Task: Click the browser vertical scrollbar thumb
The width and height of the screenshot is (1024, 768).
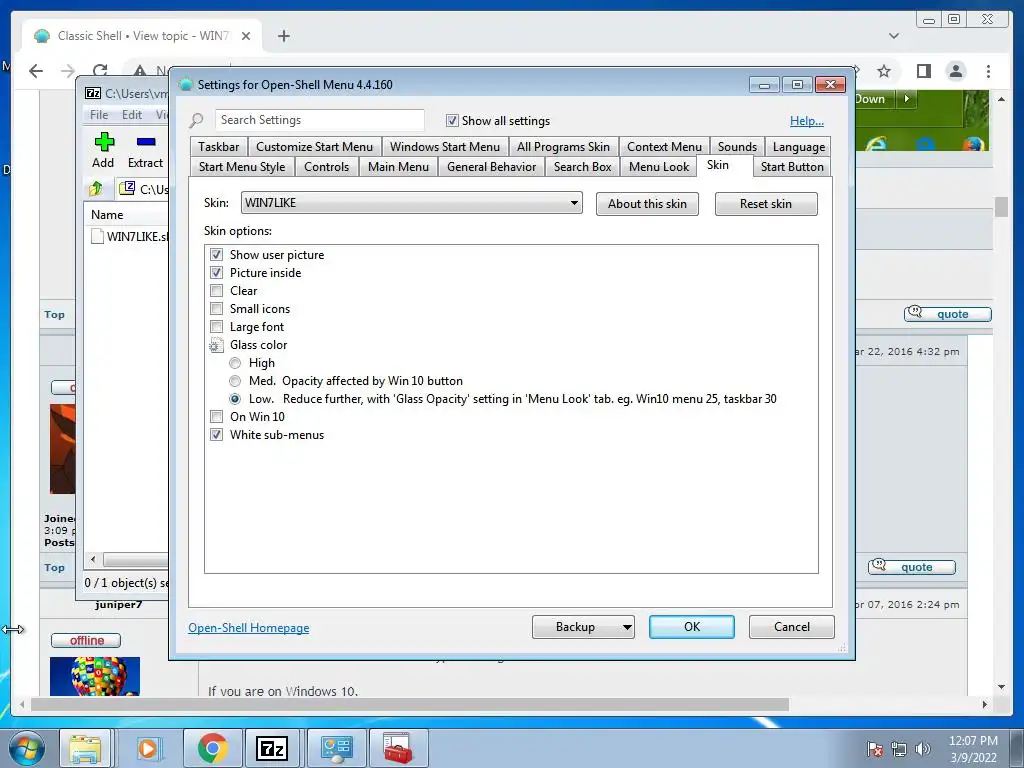Action: (x=1001, y=206)
